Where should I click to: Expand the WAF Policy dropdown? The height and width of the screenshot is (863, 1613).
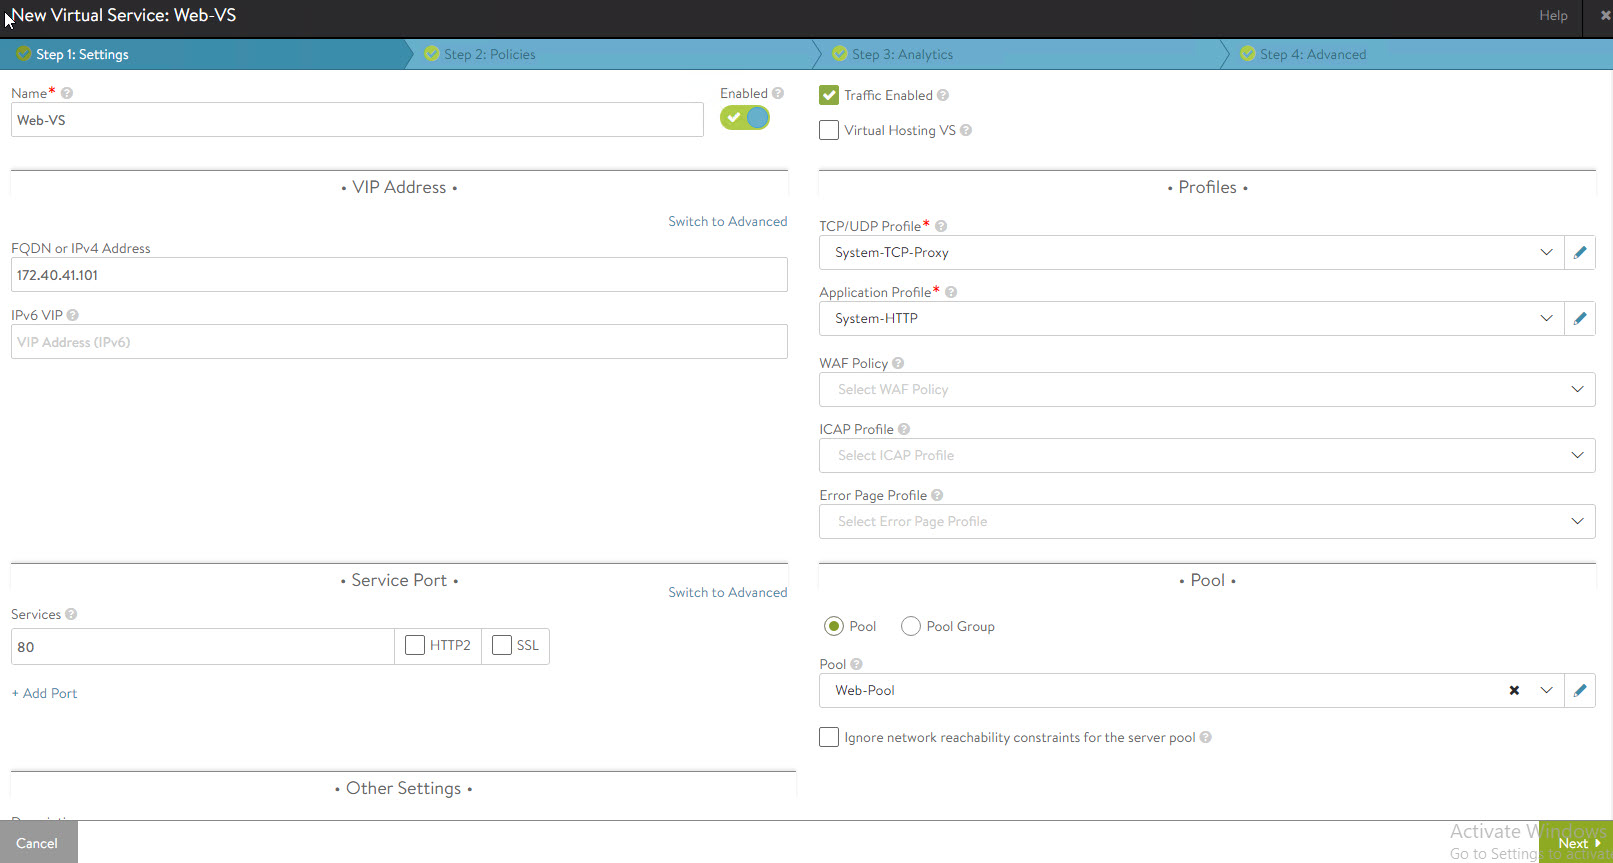click(1206, 389)
